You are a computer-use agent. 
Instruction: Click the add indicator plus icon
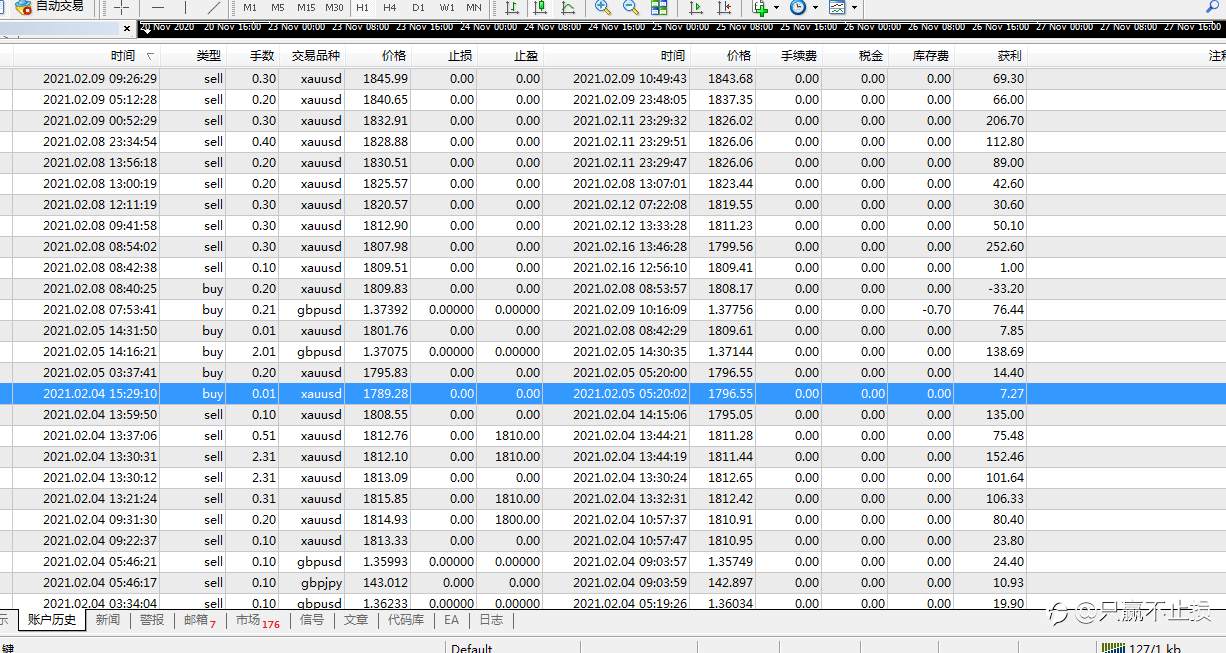(761, 7)
